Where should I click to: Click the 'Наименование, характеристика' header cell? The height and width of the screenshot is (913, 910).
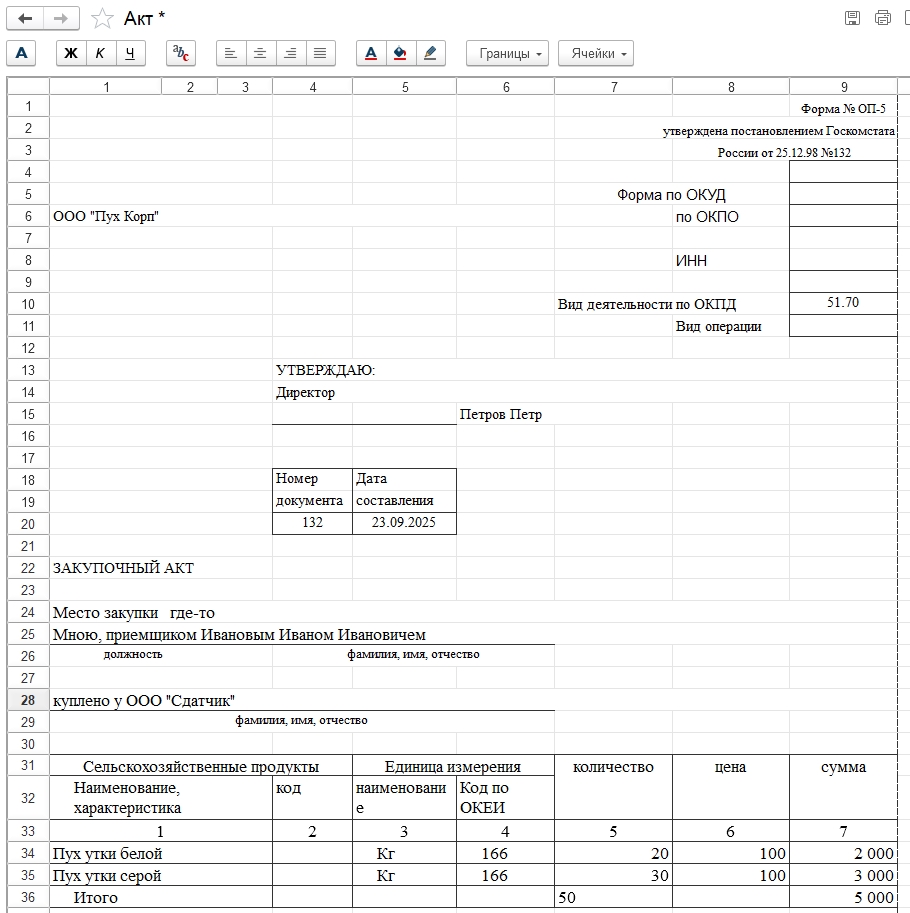161,798
